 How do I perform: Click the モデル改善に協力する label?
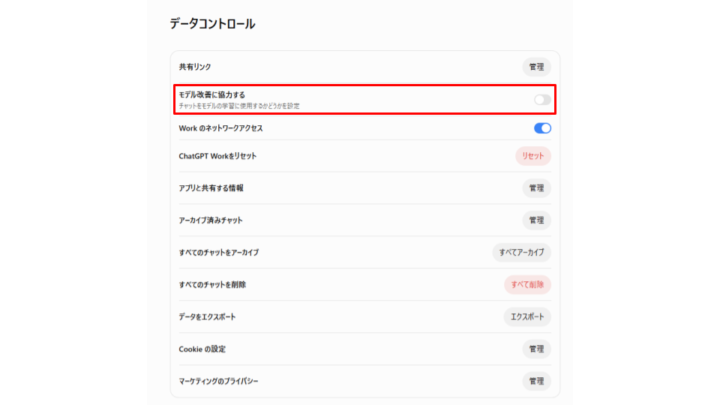[x=212, y=95]
